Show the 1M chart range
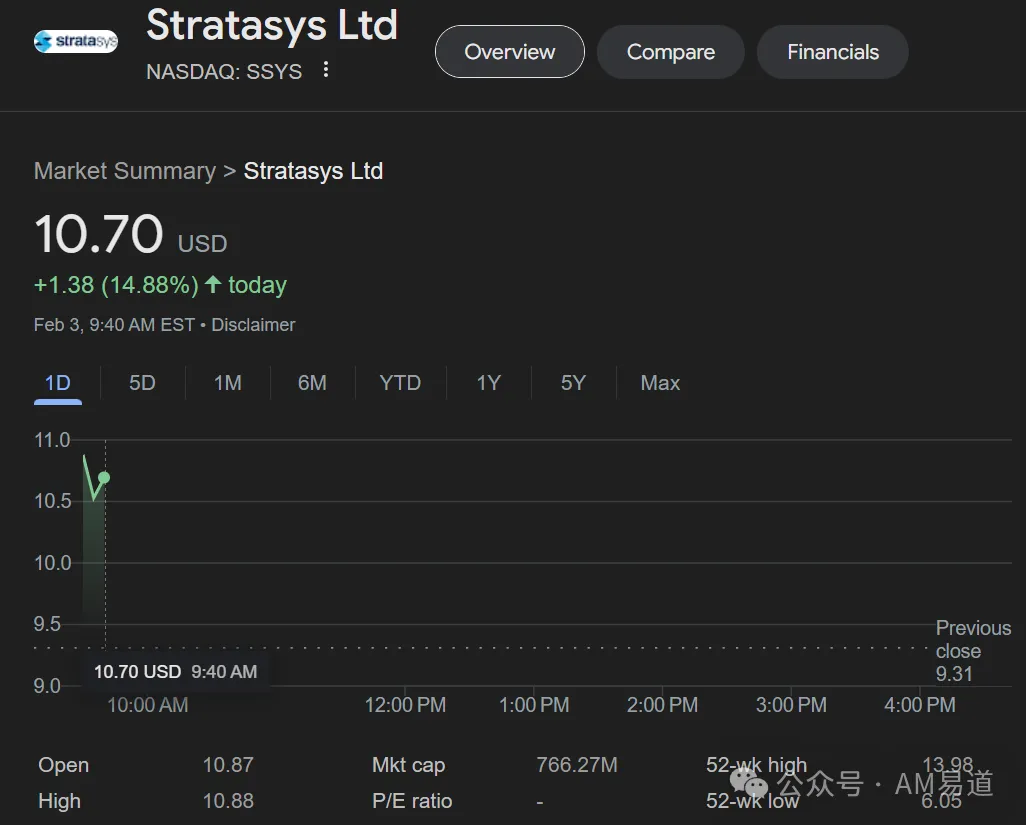This screenshot has width=1026, height=825. (228, 383)
